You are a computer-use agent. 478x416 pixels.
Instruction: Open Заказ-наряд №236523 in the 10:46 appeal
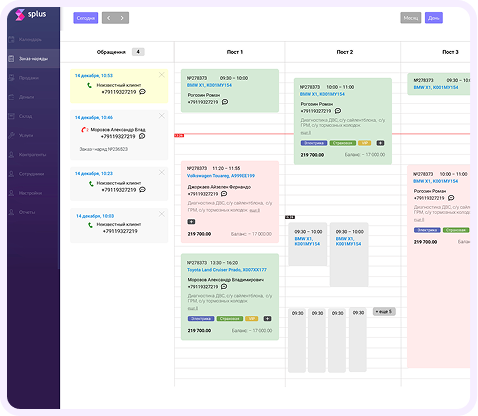[x=104, y=149]
